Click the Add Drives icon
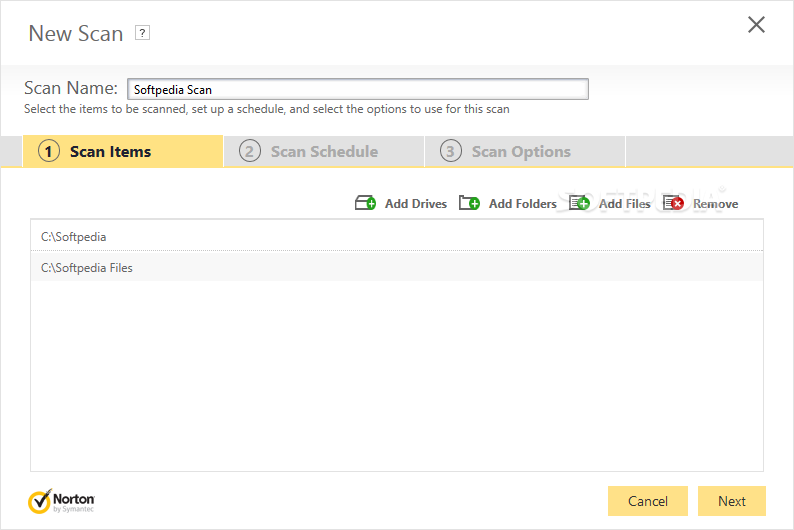Screen dimensions: 794x530 tap(365, 203)
